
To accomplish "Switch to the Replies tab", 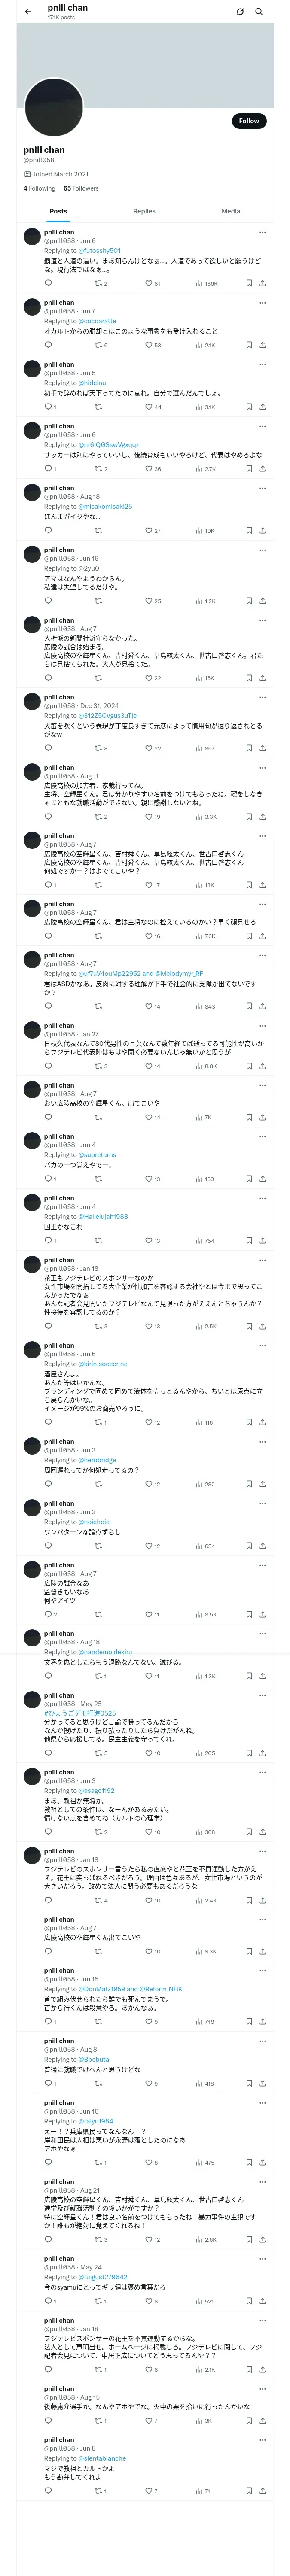I will tap(144, 211).
